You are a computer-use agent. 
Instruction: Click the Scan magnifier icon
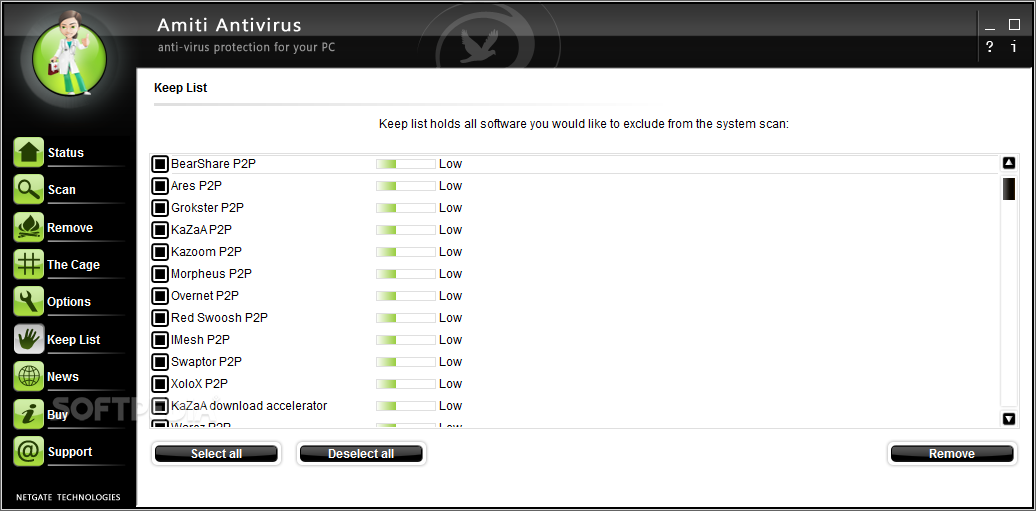coord(28,190)
